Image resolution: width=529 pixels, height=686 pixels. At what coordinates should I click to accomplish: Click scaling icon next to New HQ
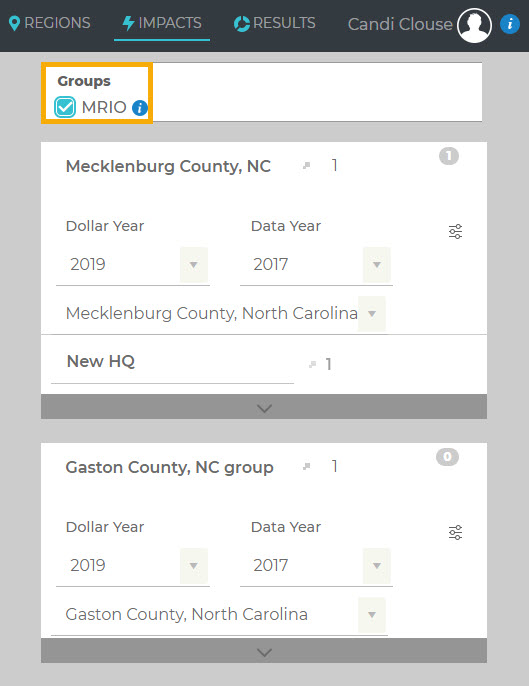coord(312,364)
